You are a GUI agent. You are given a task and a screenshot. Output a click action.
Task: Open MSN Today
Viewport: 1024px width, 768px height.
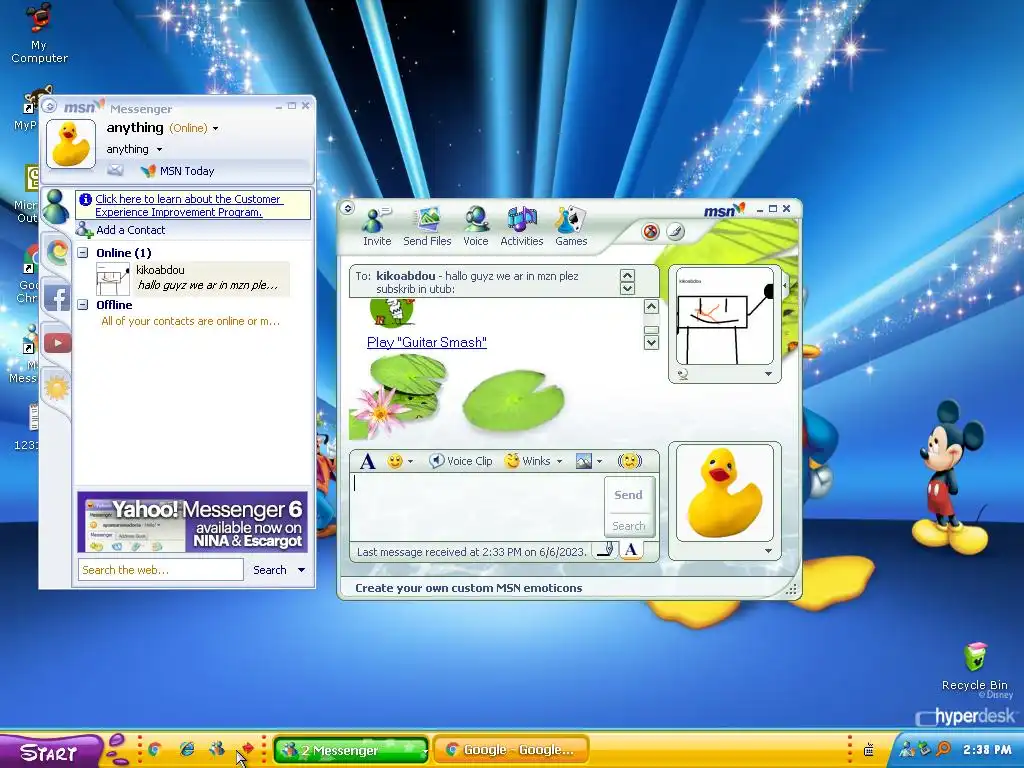click(x=178, y=171)
